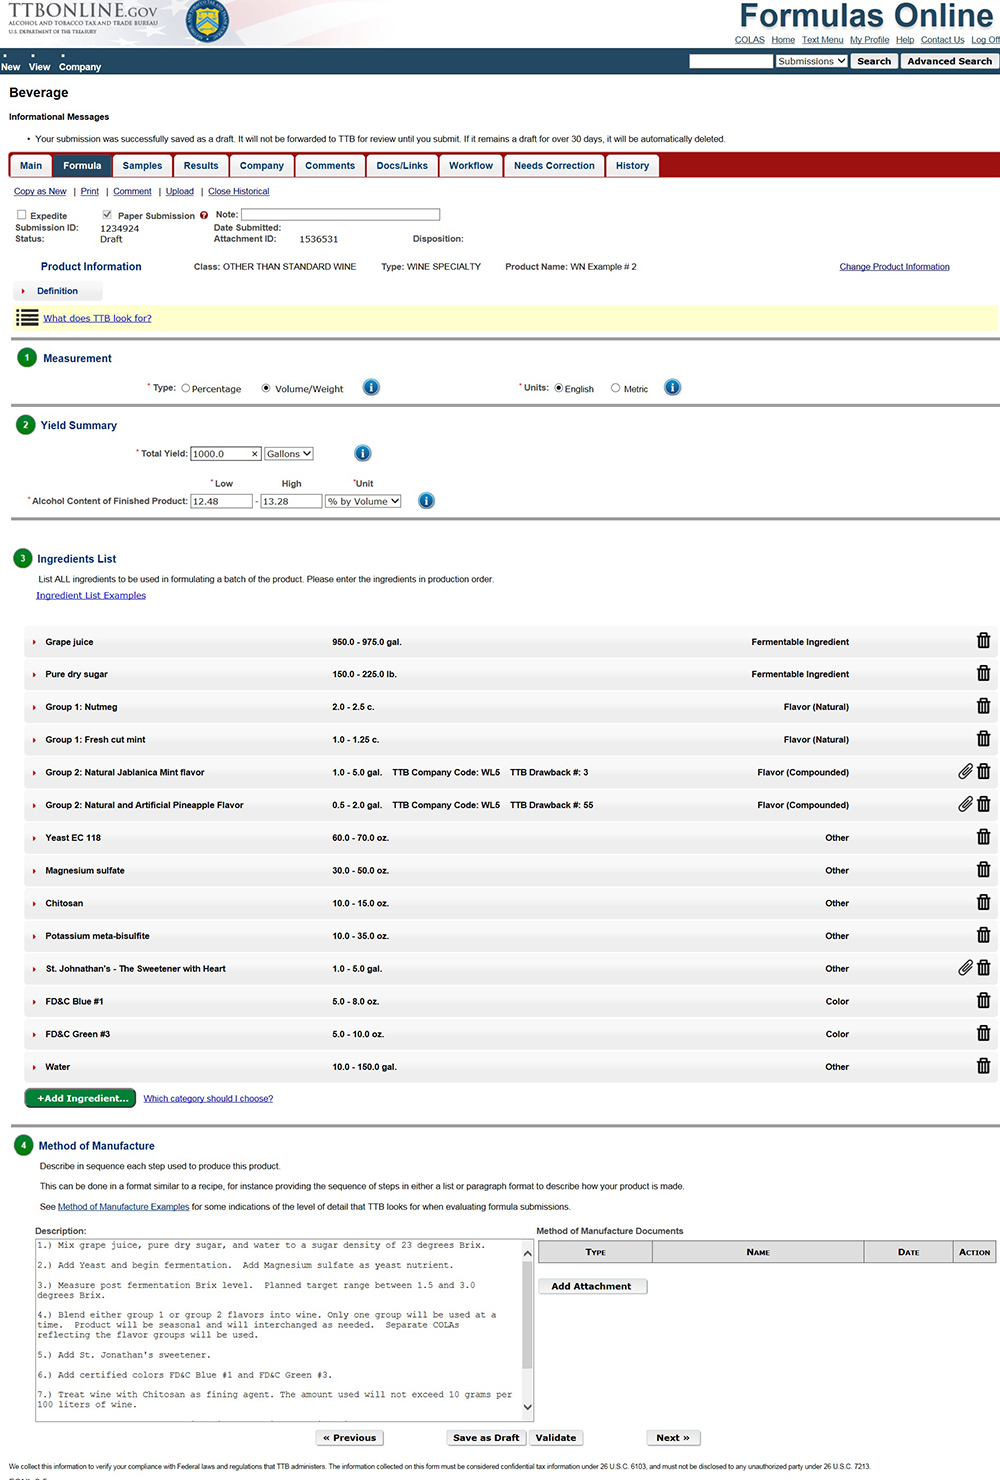Click into the Note input field

click(x=340, y=214)
